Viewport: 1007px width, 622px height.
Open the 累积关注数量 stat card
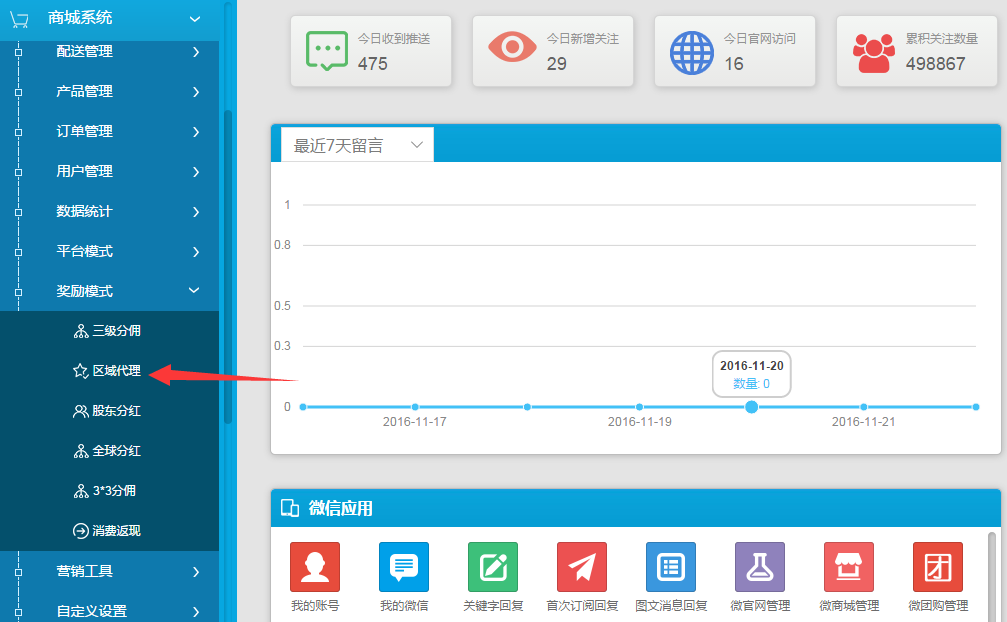pos(917,52)
